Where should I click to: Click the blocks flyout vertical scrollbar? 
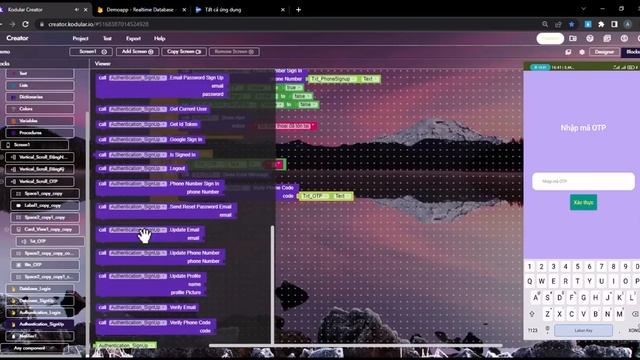272,284
